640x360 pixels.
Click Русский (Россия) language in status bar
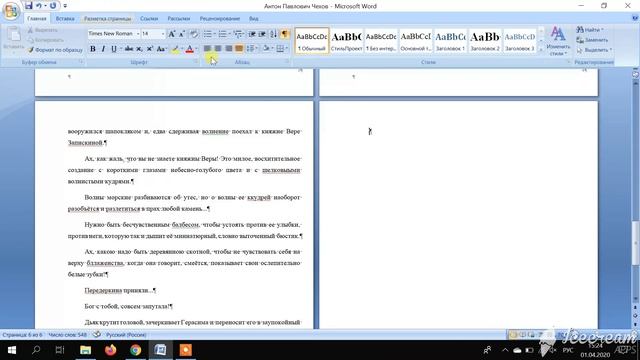(x=126, y=335)
